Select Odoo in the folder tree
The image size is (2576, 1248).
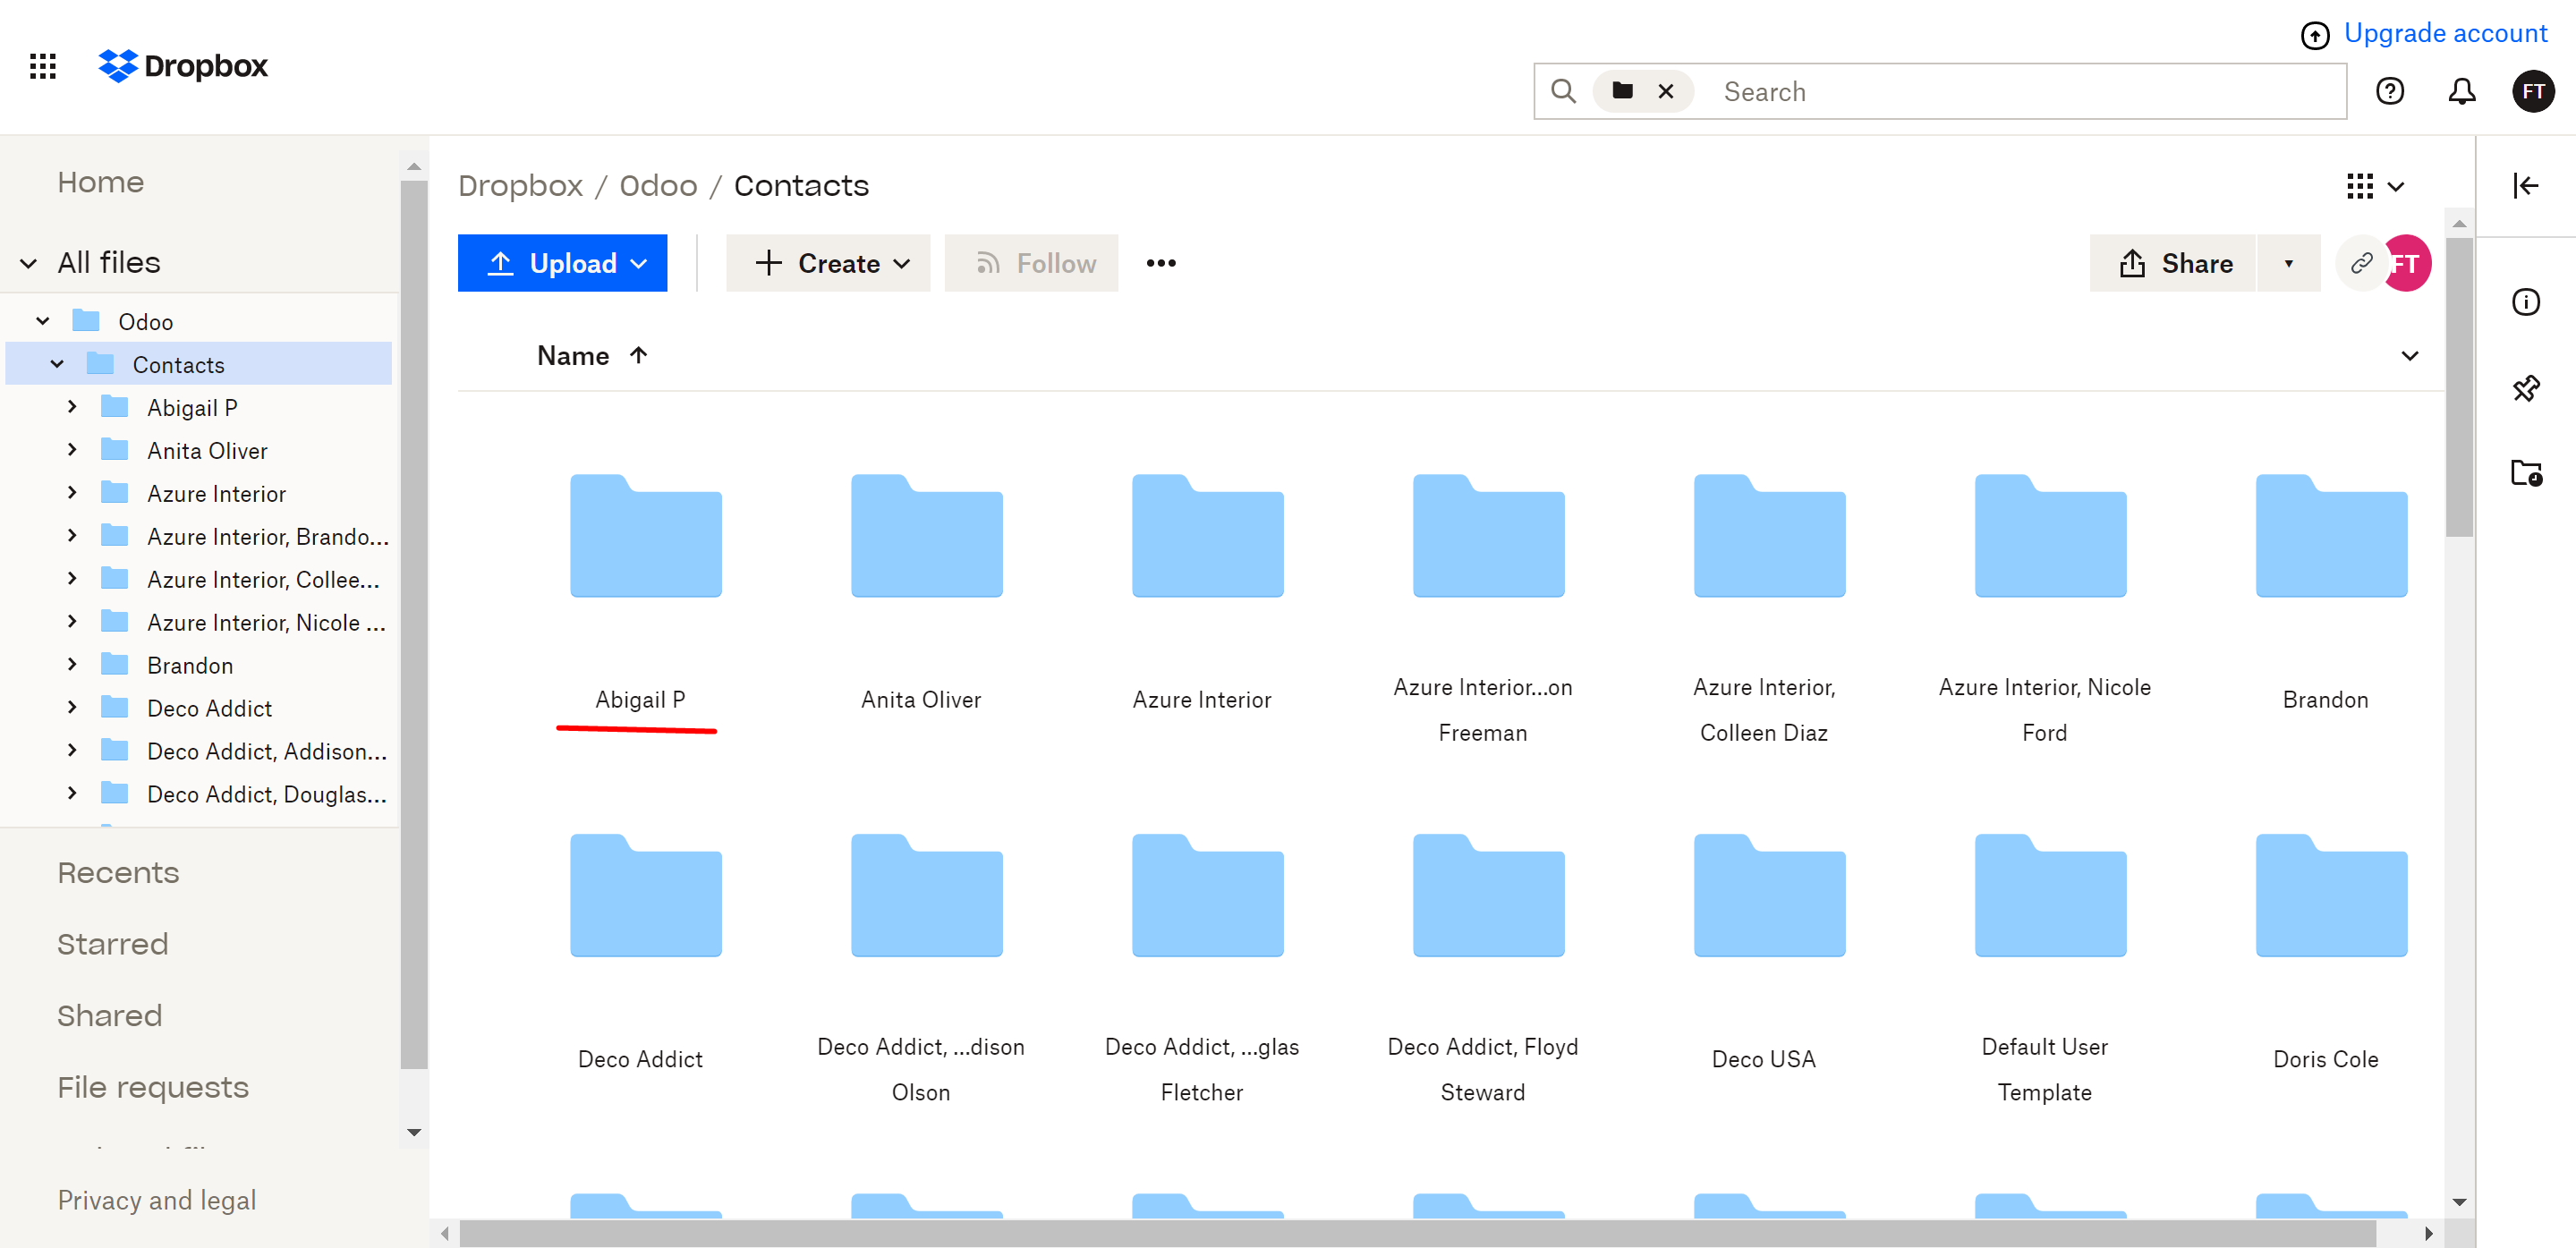point(145,321)
